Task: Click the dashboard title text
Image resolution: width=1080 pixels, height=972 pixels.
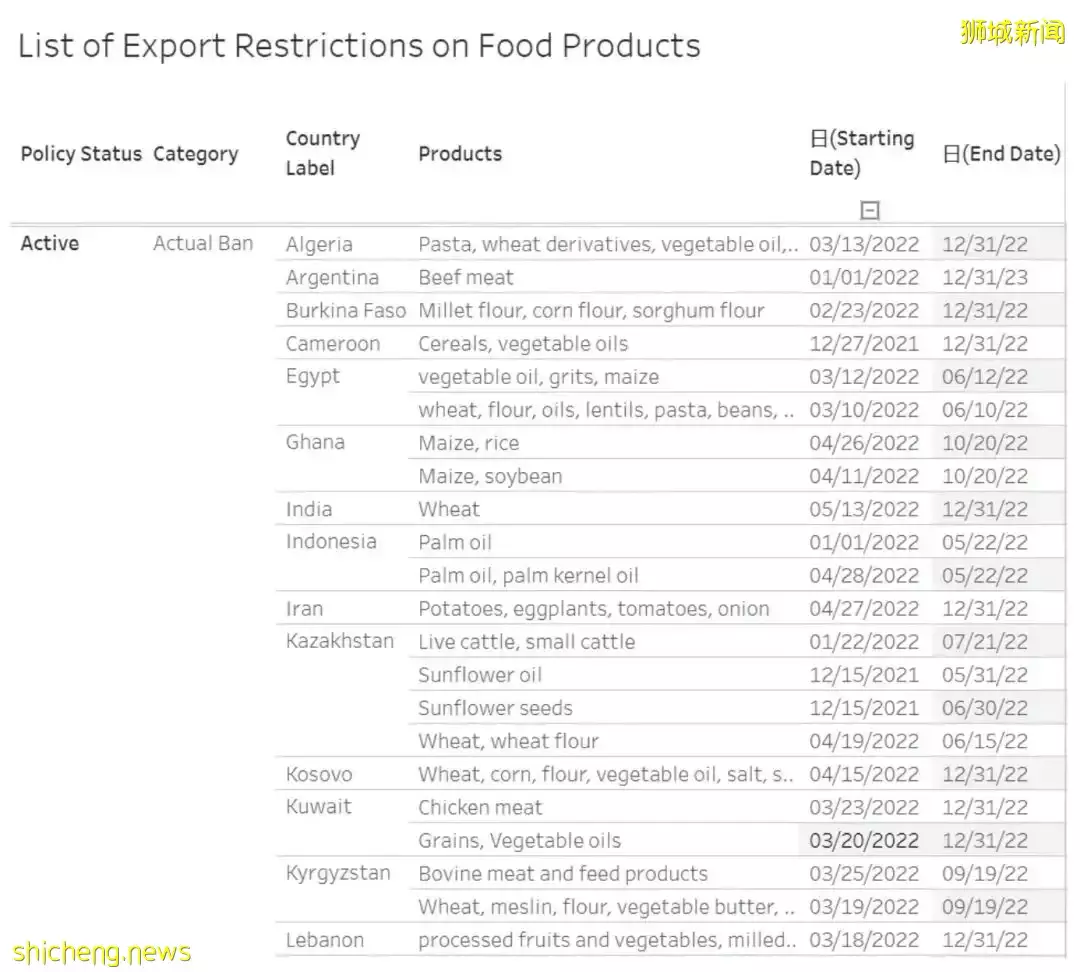Action: point(359,46)
